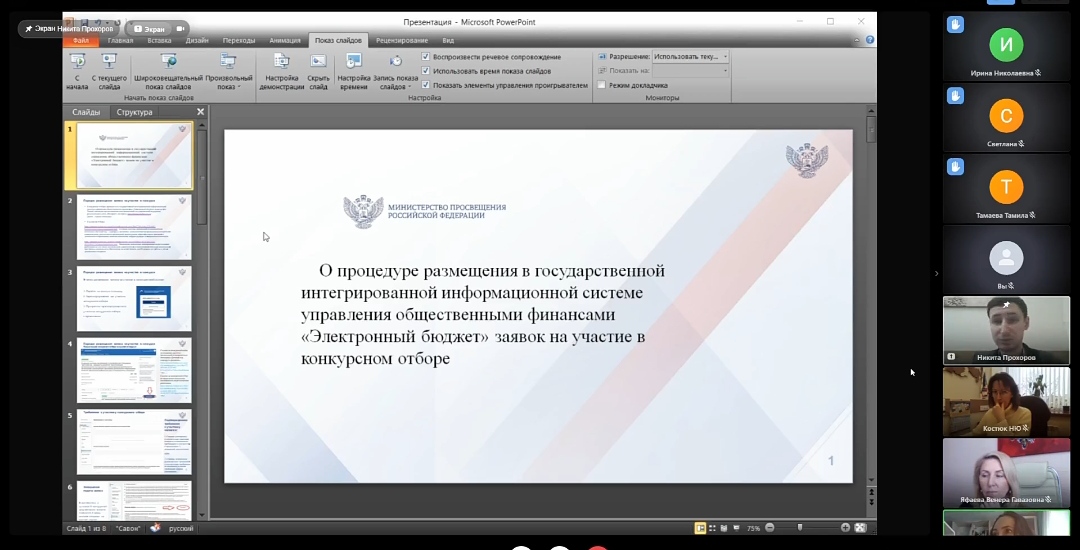
Task: Switch to Структура pane tab
Action: [134, 112]
